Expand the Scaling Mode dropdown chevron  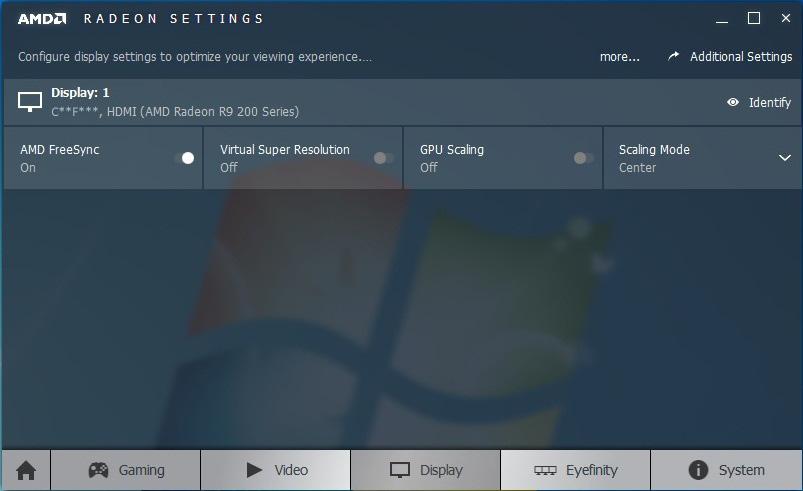(x=785, y=158)
